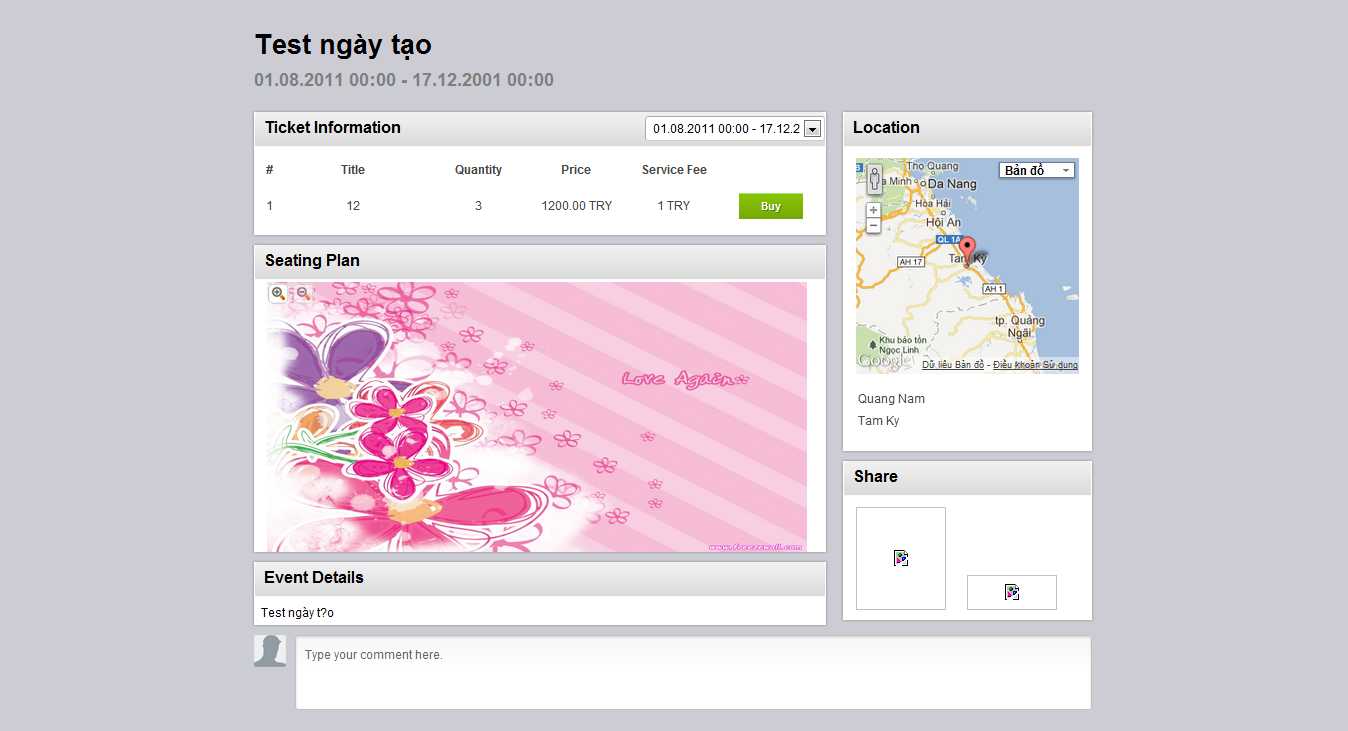Click the Quantity column header
The height and width of the screenshot is (731, 1348).
[x=478, y=170]
